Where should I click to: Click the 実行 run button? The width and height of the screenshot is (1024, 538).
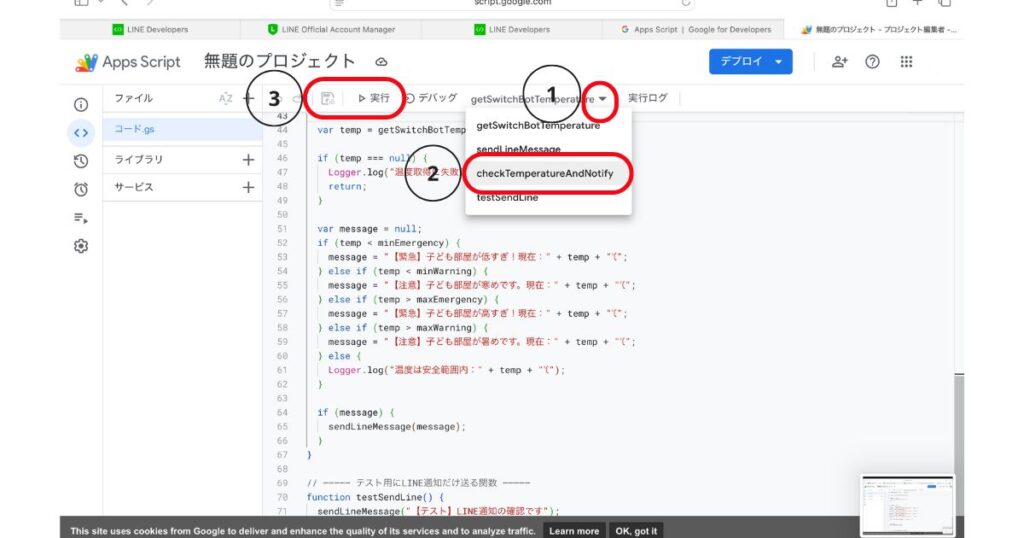point(374,98)
